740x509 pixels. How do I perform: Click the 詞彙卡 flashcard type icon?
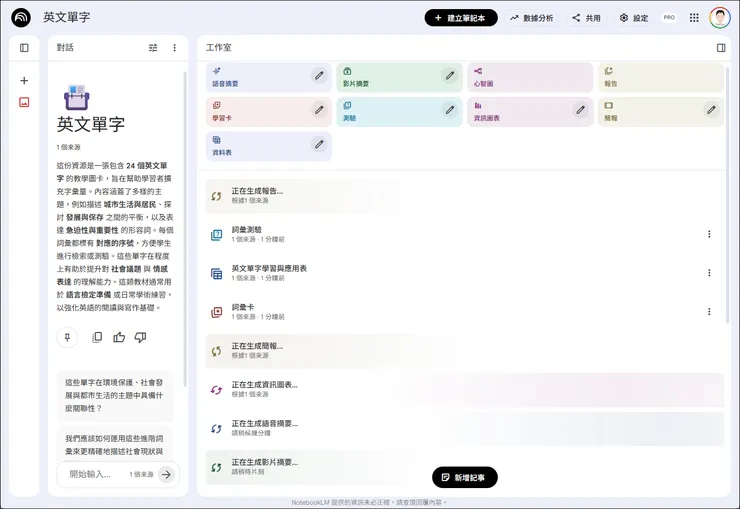pos(217,312)
